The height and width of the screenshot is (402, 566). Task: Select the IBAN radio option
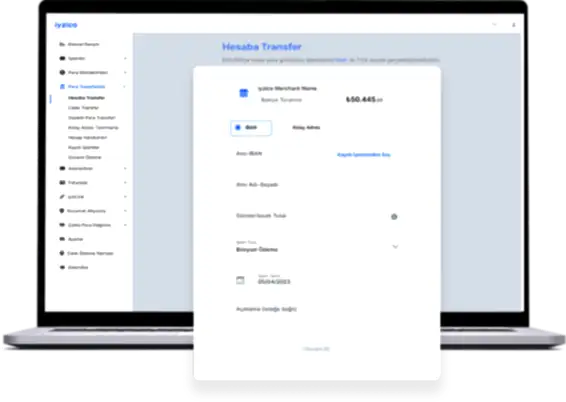pyautogui.click(x=251, y=128)
